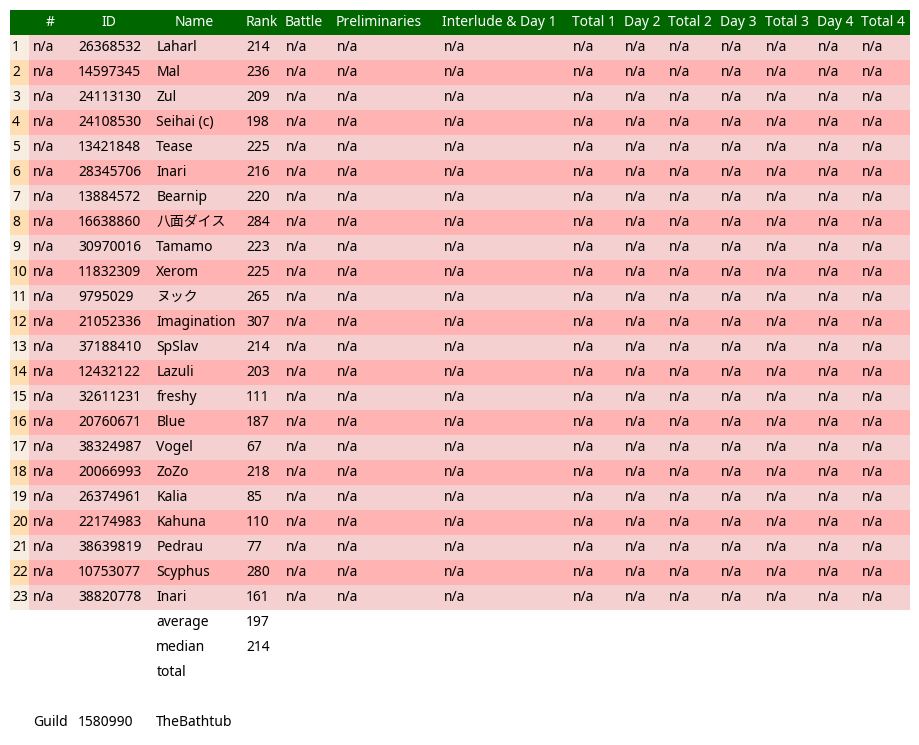Click rank value 280 for Scyphus
The width and height of the screenshot is (919, 745).
point(258,571)
